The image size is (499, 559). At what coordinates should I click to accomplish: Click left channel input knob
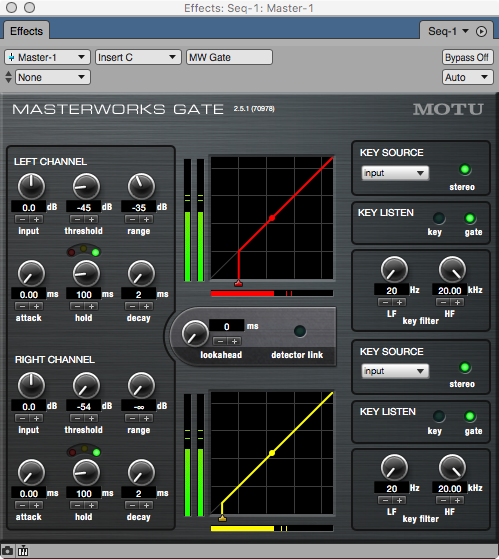coord(31,187)
